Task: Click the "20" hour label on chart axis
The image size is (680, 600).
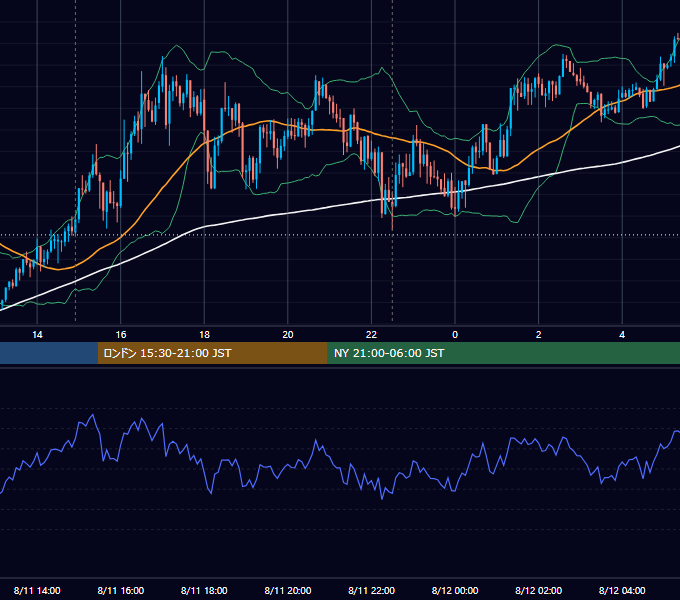Action: coord(288,335)
